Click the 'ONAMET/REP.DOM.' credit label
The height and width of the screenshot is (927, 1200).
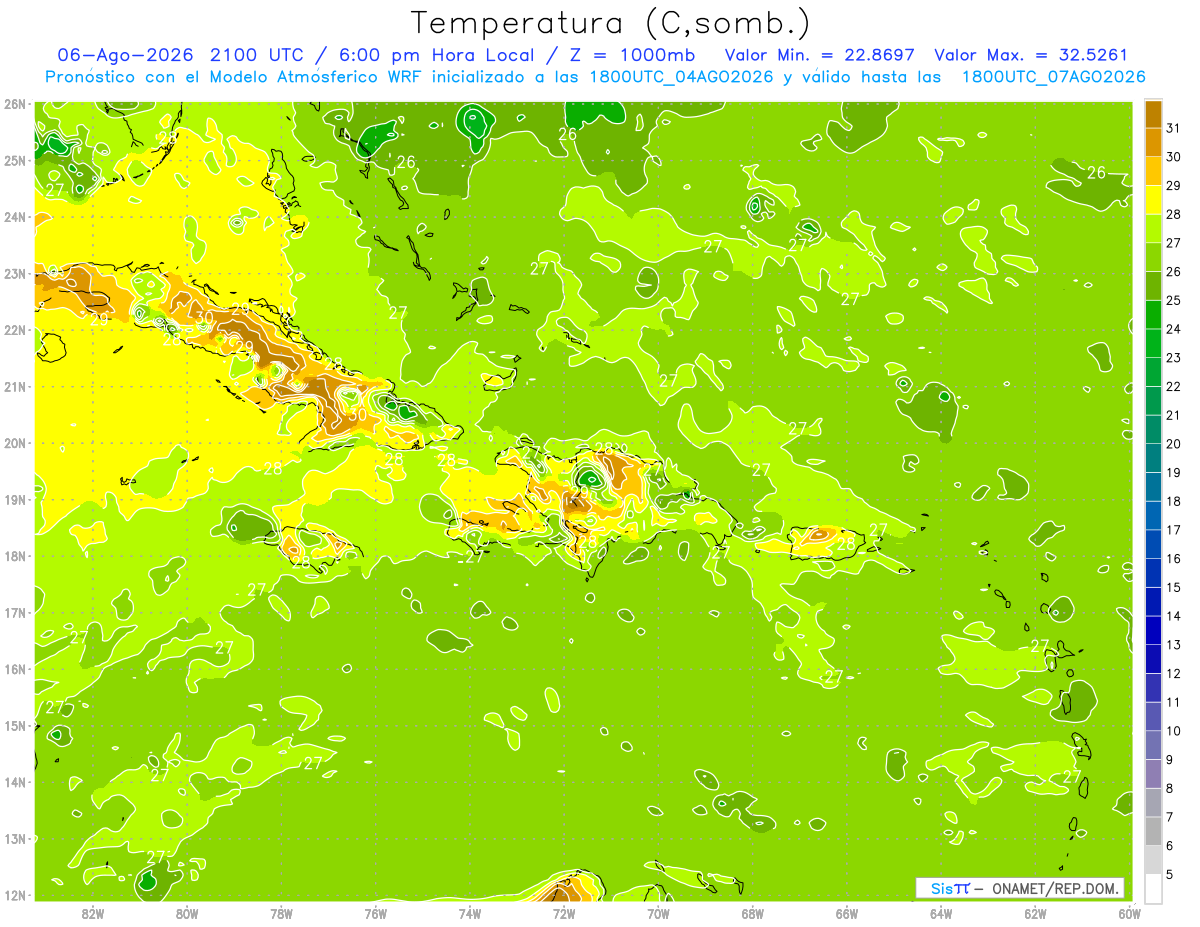[x=1056, y=888]
